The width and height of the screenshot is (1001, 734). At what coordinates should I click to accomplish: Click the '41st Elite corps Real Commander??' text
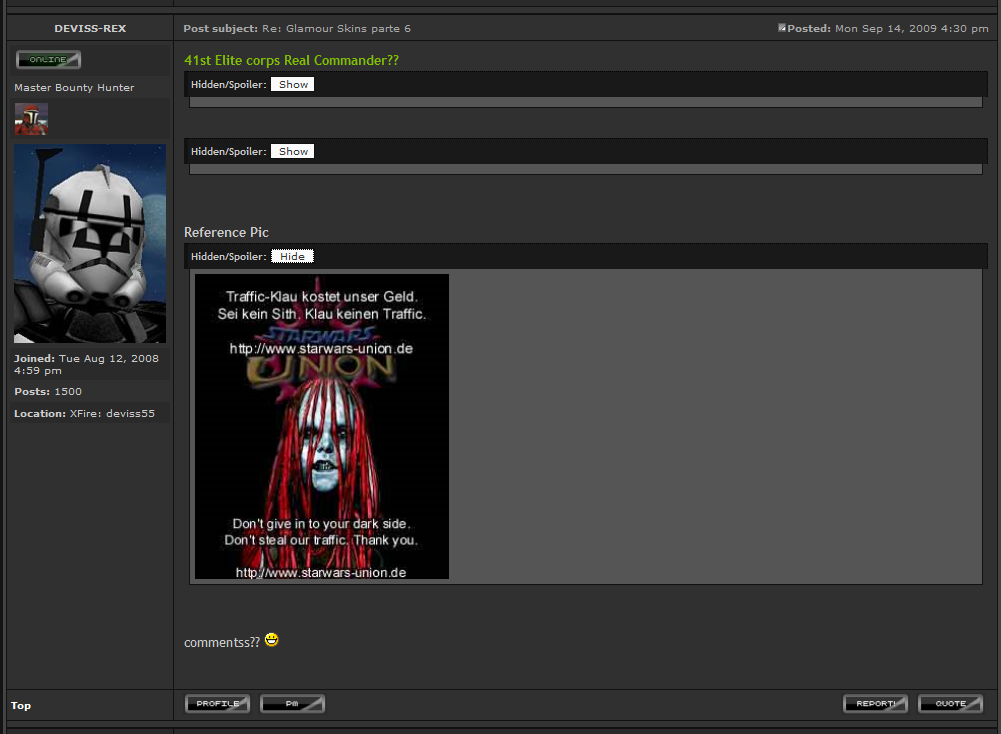(x=291, y=60)
